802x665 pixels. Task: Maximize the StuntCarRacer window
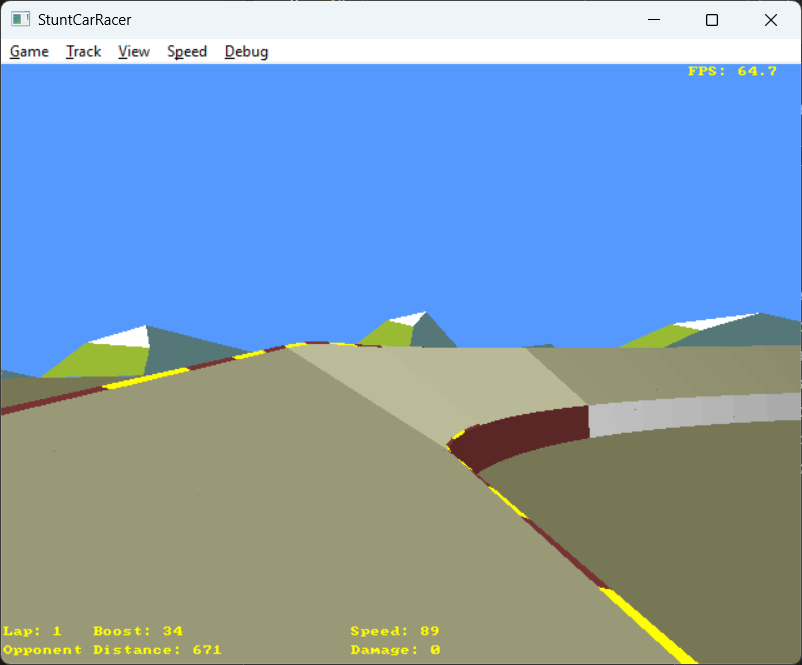(712, 20)
